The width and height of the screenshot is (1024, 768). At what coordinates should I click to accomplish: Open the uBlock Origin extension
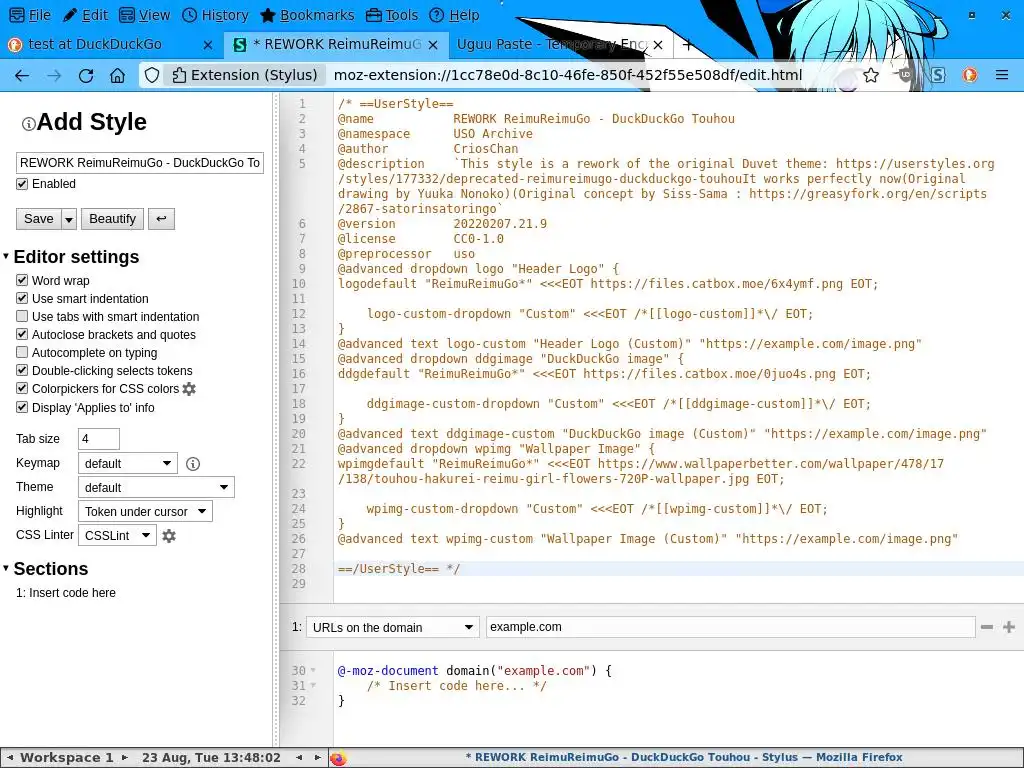point(906,76)
